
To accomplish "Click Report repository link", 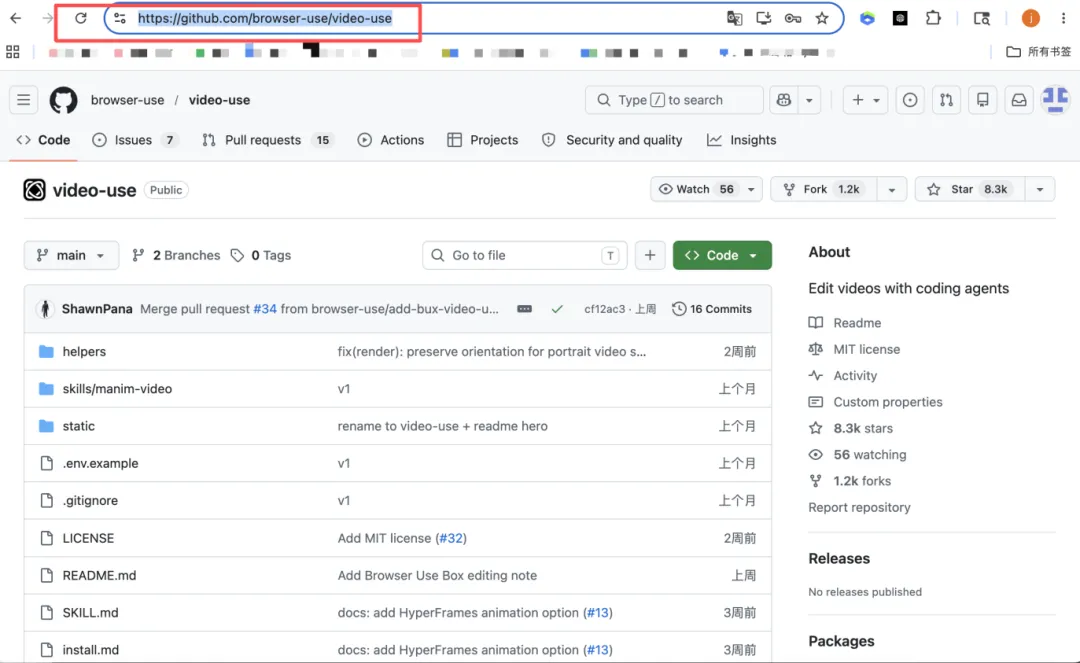I will [x=859, y=507].
